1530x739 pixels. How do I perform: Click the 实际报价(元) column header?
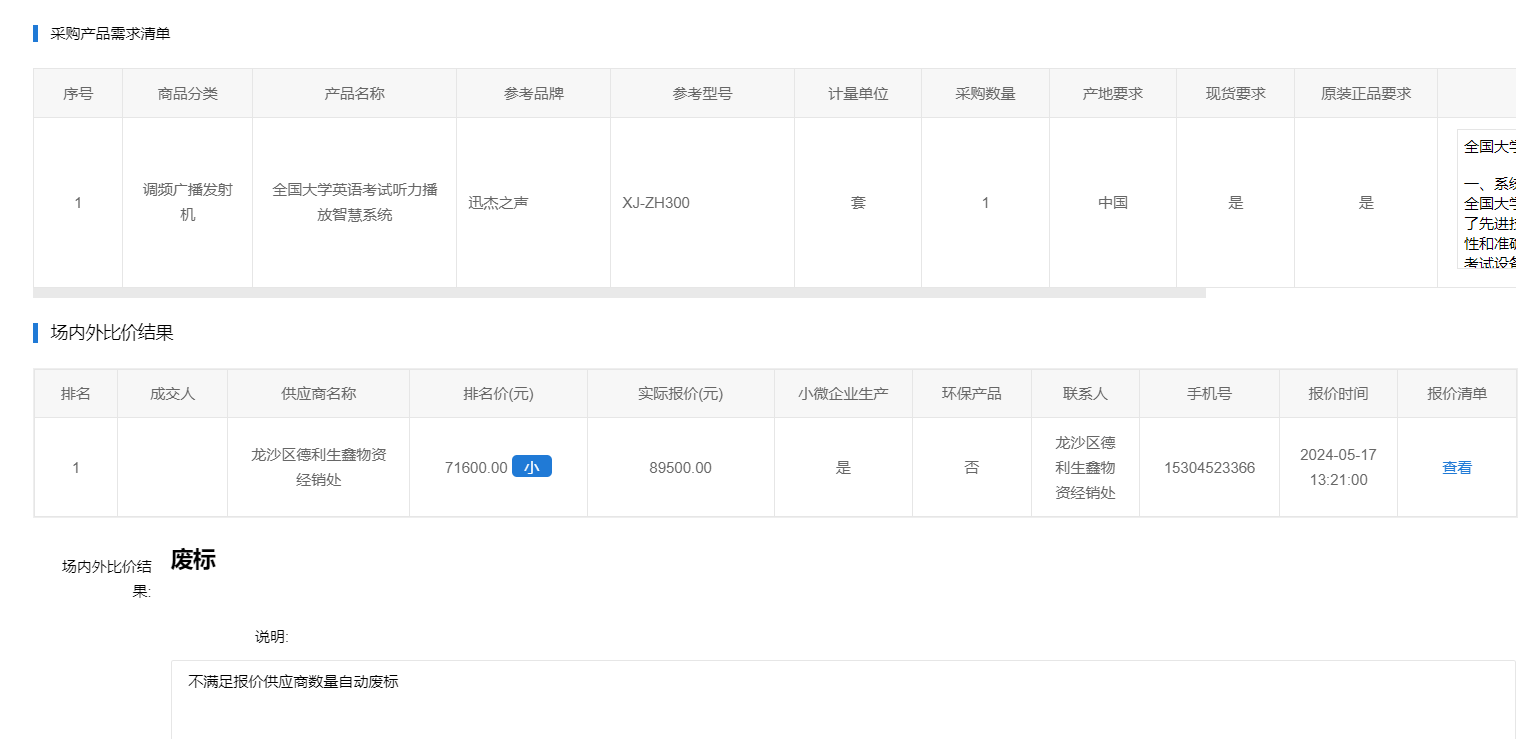(680, 394)
